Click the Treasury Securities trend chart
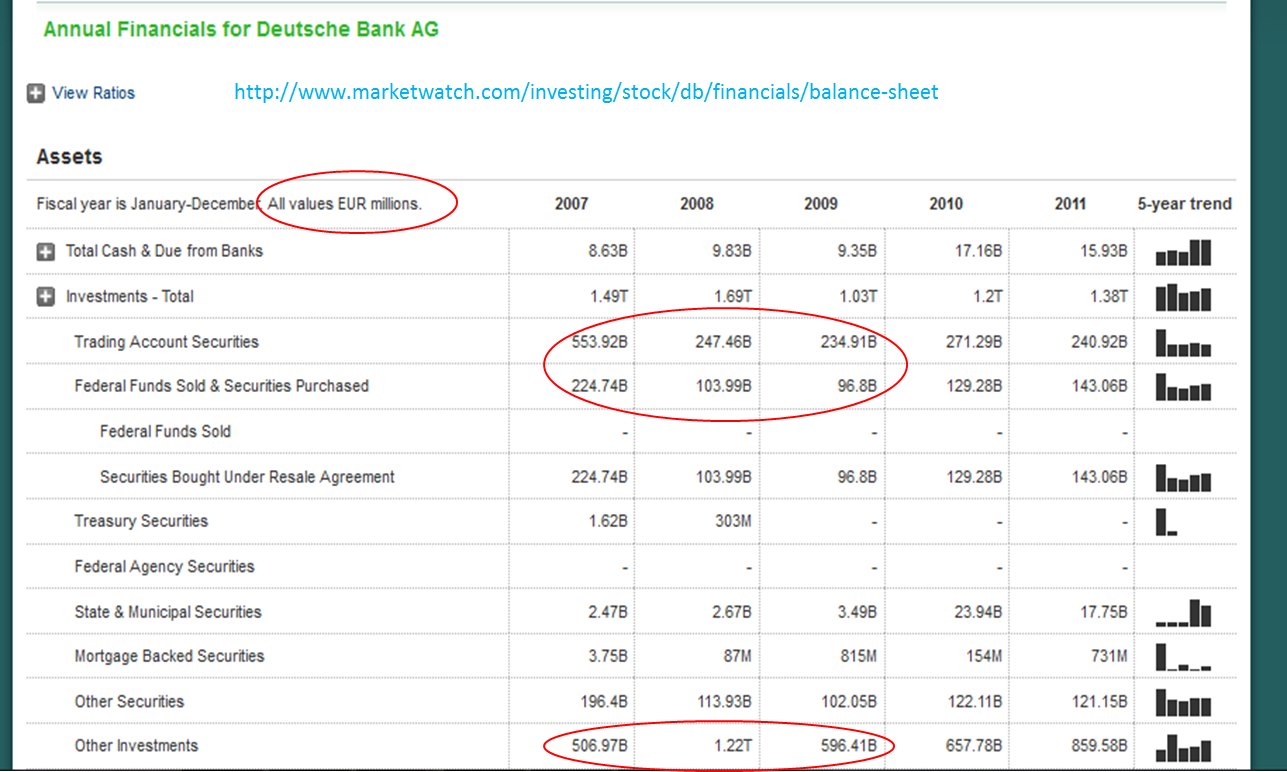Image resolution: width=1287 pixels, height=772 pixels. pyautogui.click(x=1167, y=522)
